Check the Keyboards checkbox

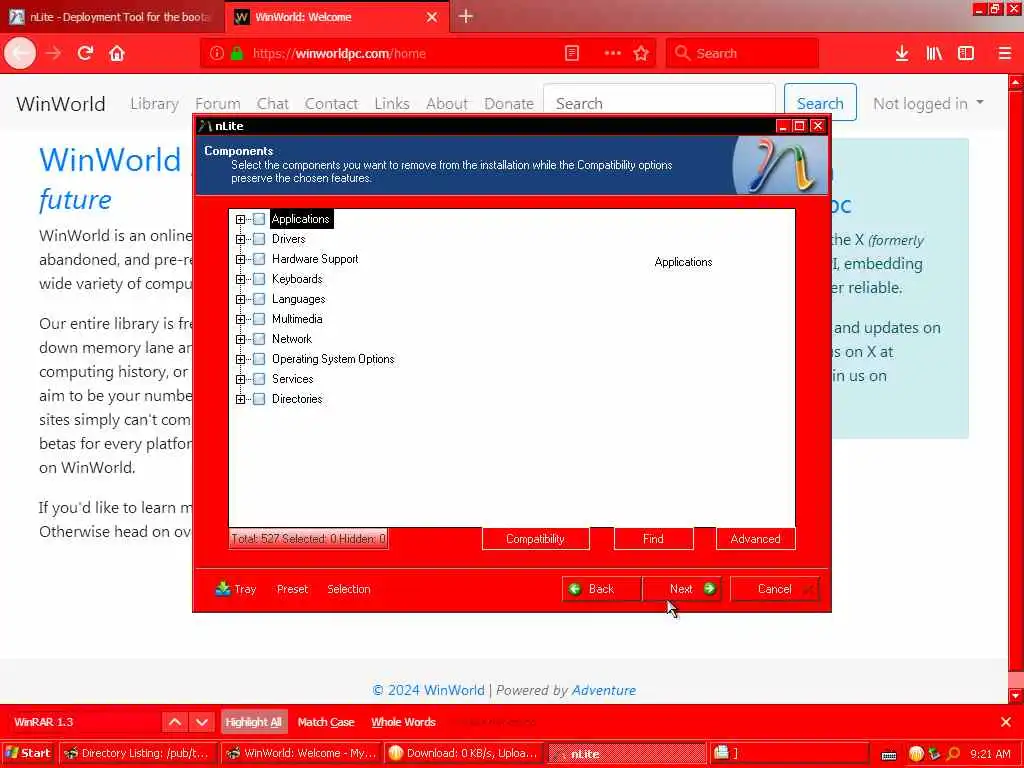(x=259, y=280)
